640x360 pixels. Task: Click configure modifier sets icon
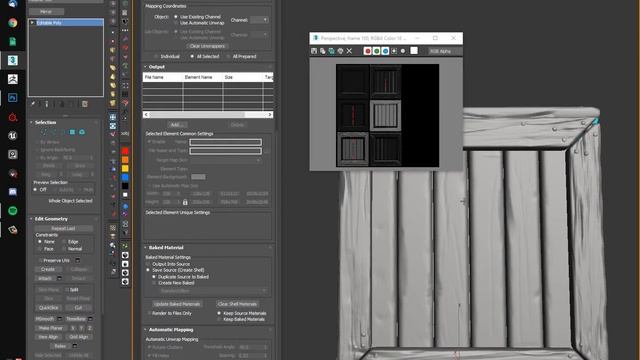[x=85, y=104]
